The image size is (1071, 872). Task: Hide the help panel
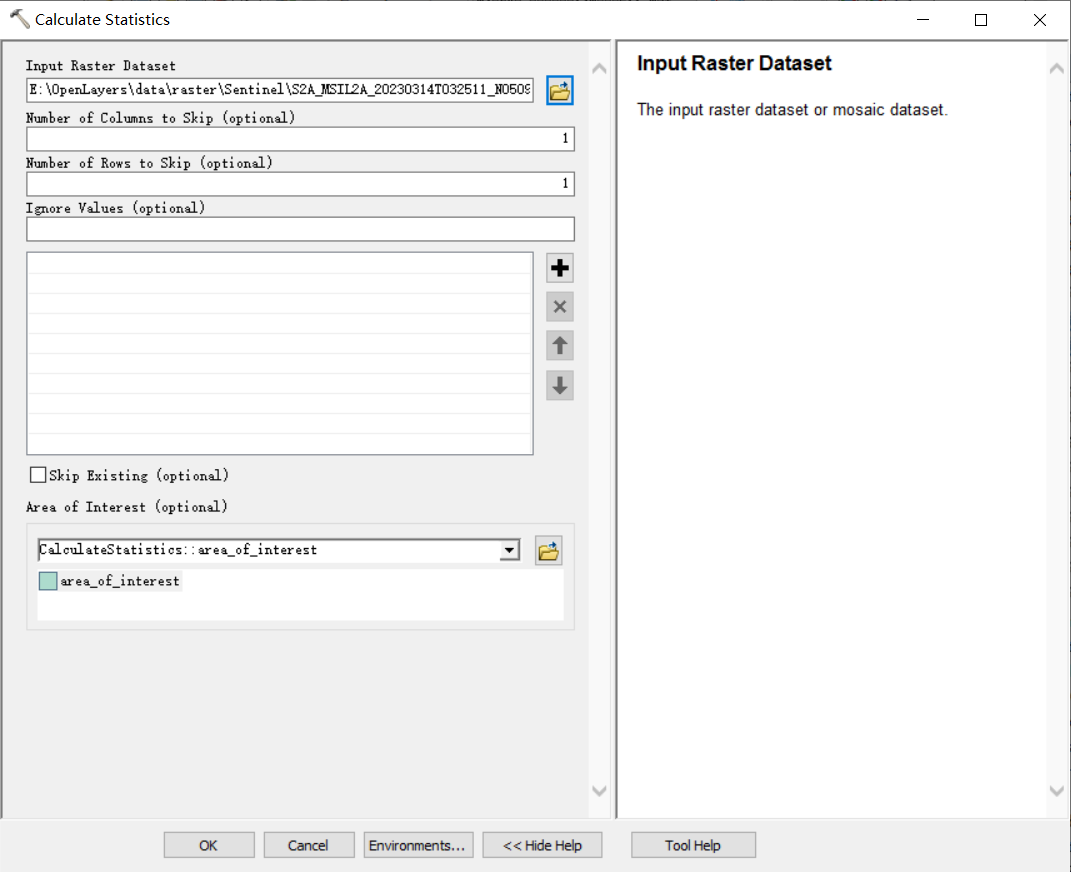click(542, 845)
